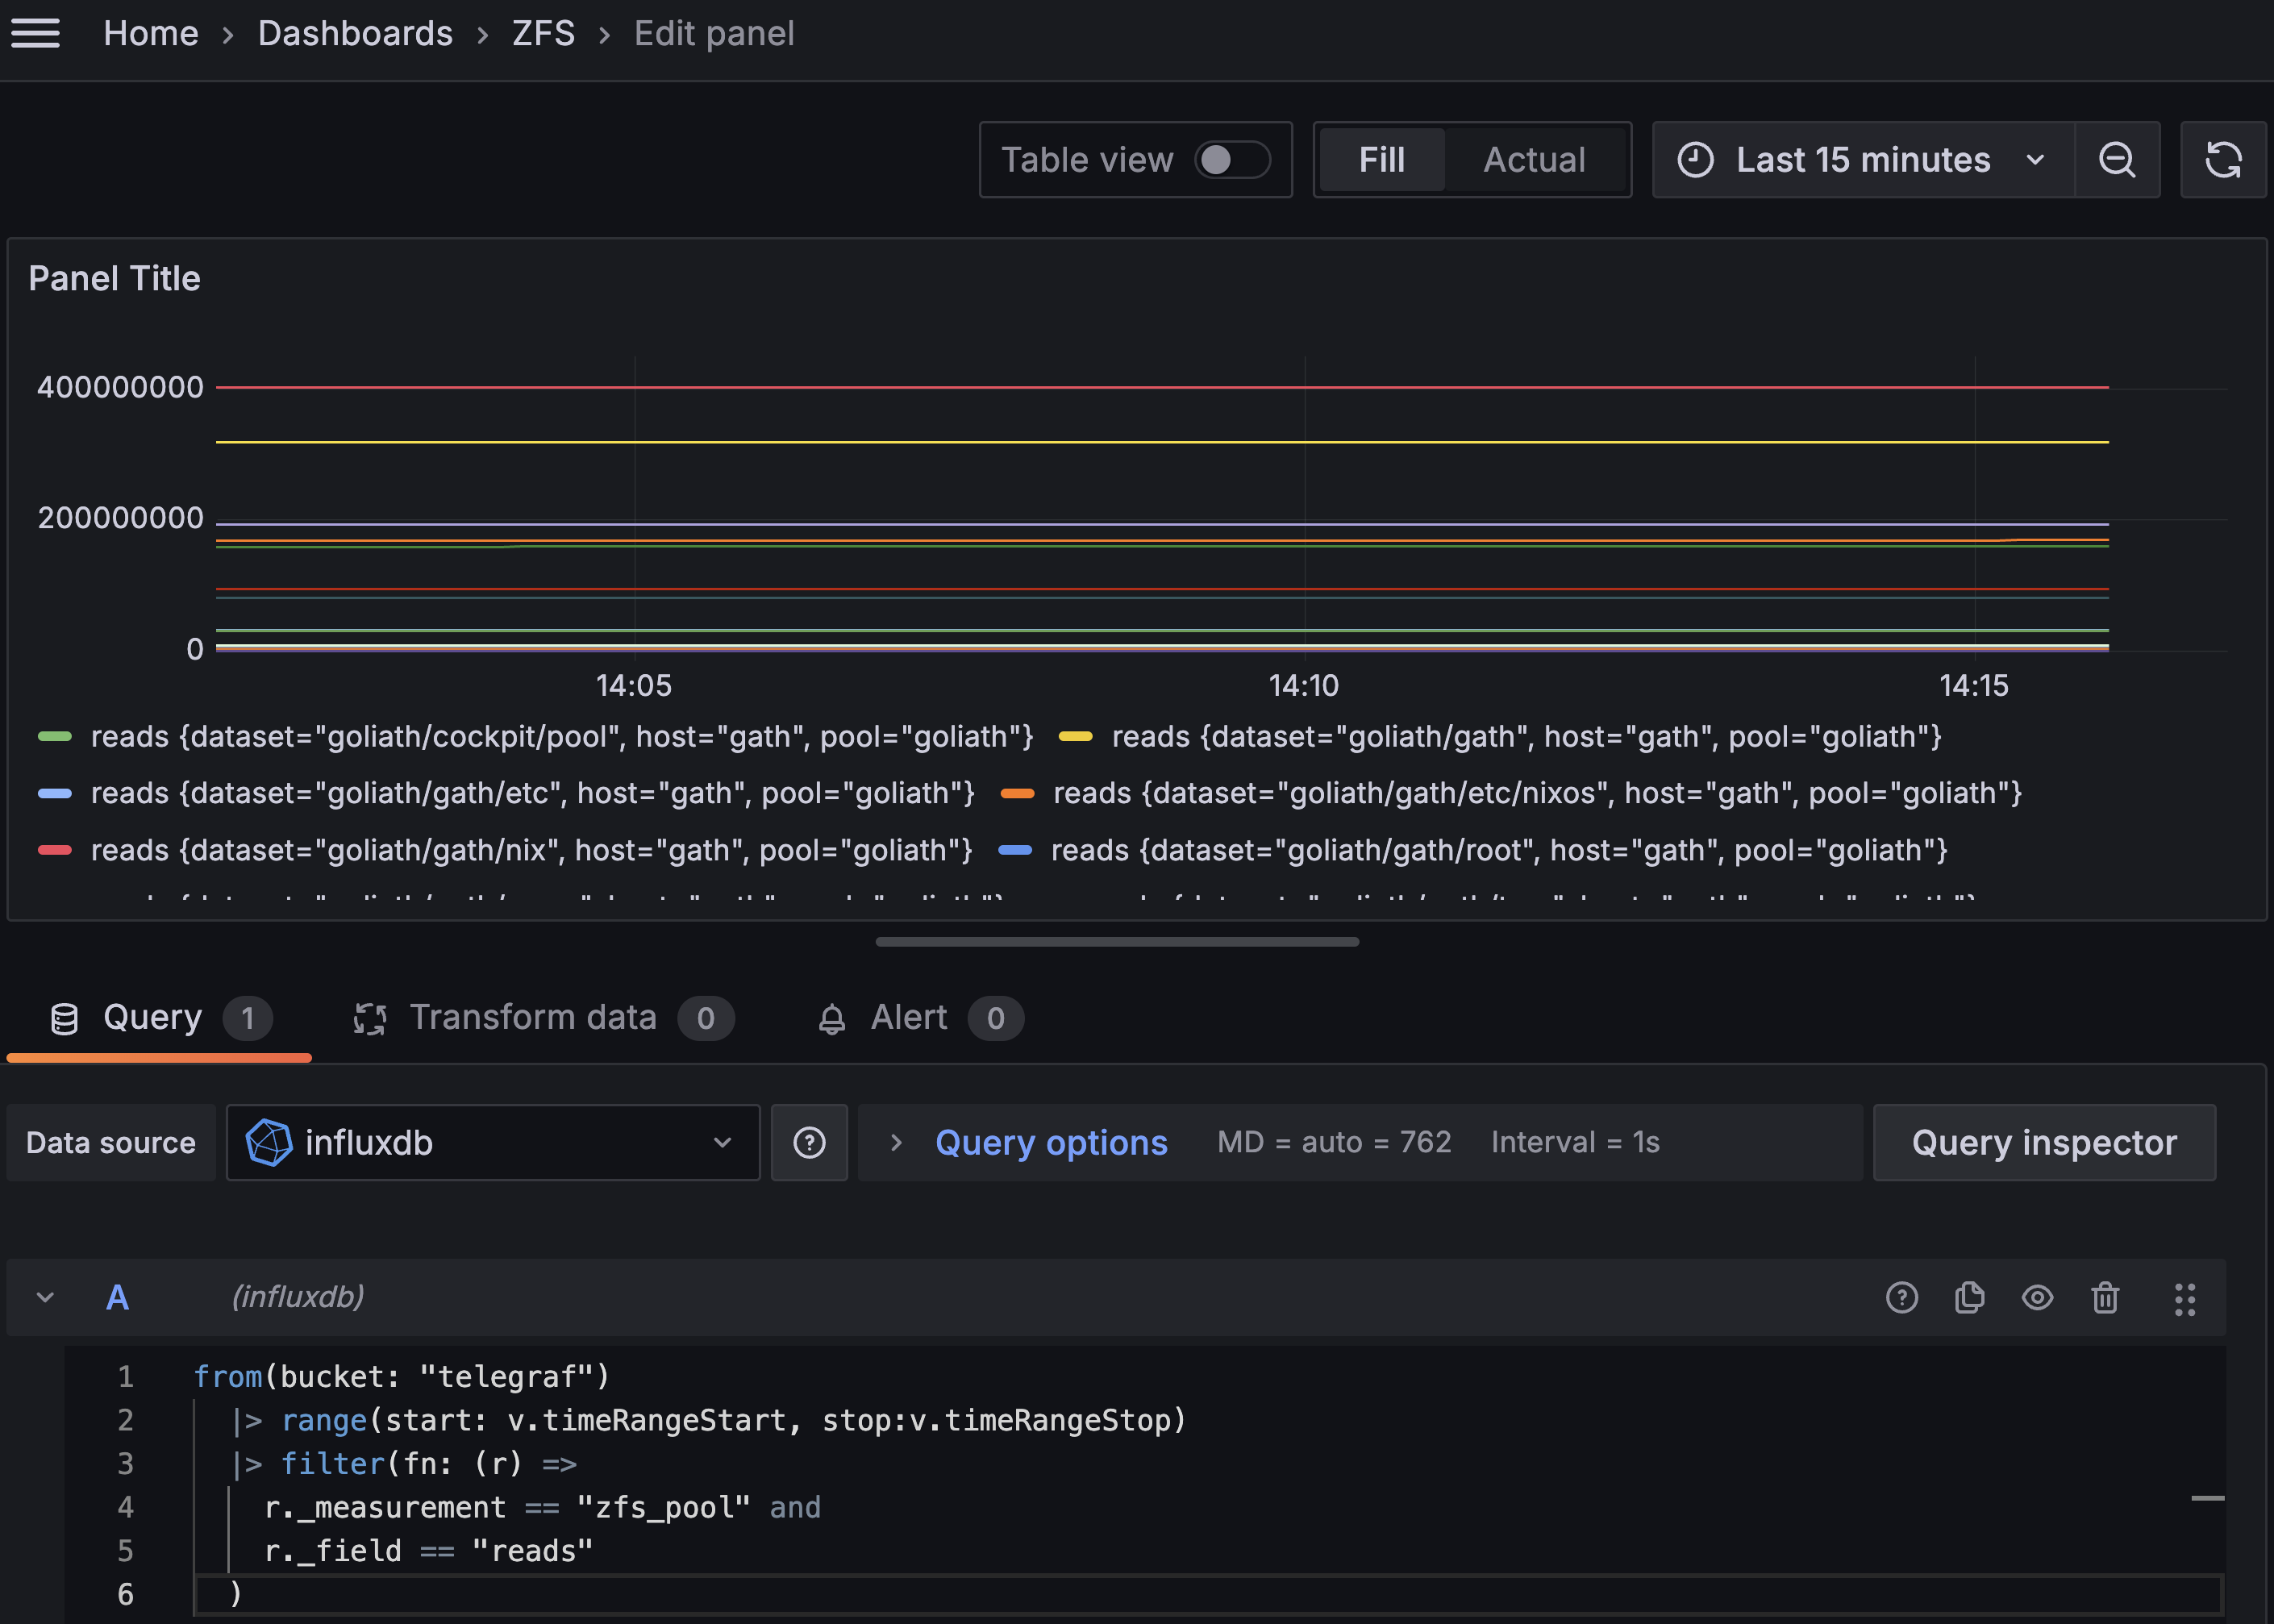The image size is (2274, 1624).
Task: Switch panel sizing from Fill to Actual
Action: coord(1534,160)
